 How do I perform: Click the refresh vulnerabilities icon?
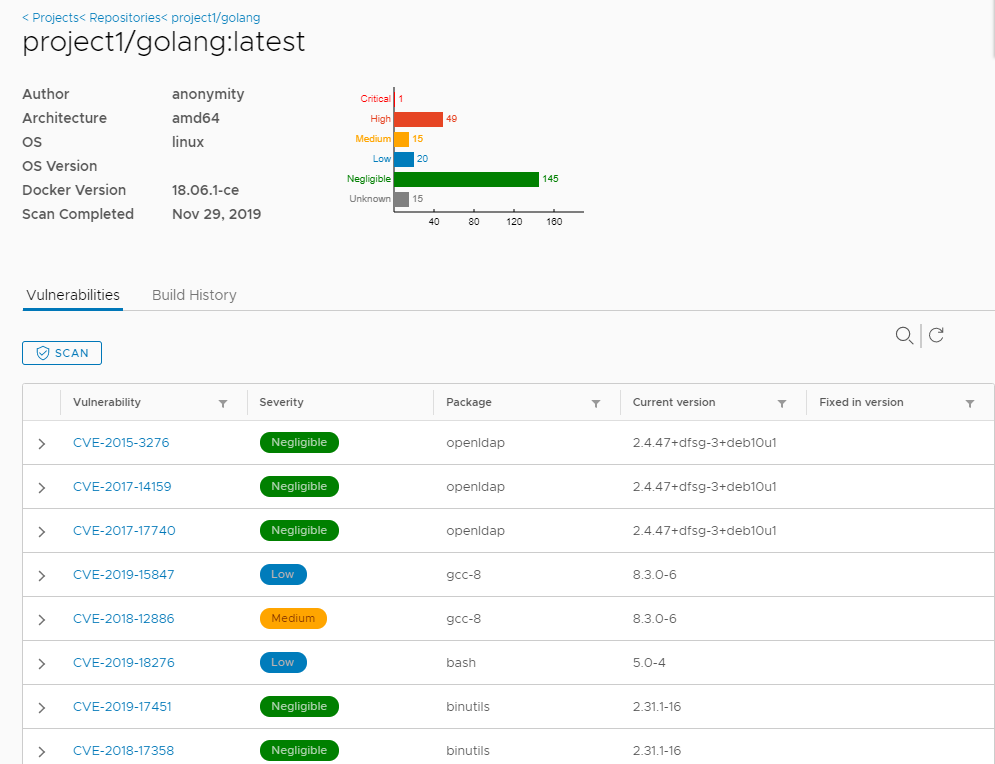click(936, 336)
